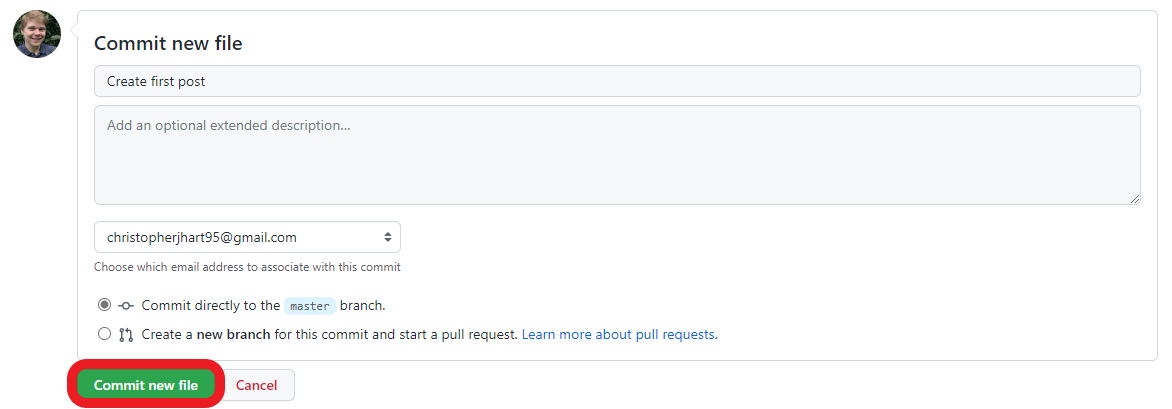Open 'Learn more about pull requests' link
Image resolution: width=1172 pixels, height=409 pixels.
click(x=619, y=334)
